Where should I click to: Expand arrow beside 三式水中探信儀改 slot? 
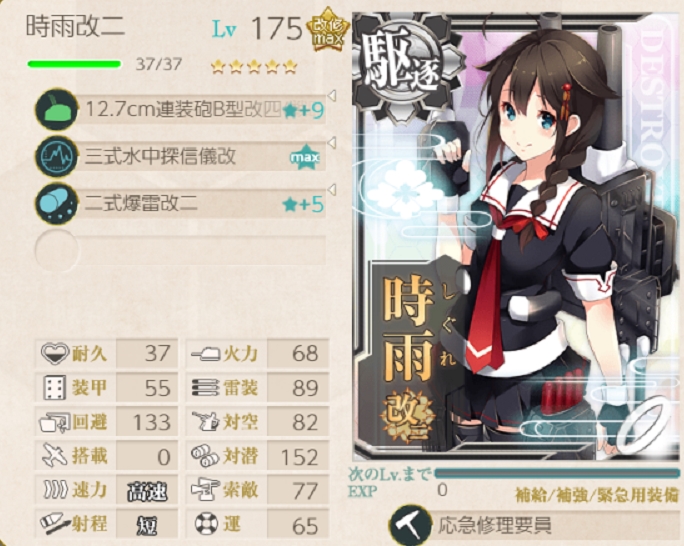pyautogui.click(x=332, y=143)
